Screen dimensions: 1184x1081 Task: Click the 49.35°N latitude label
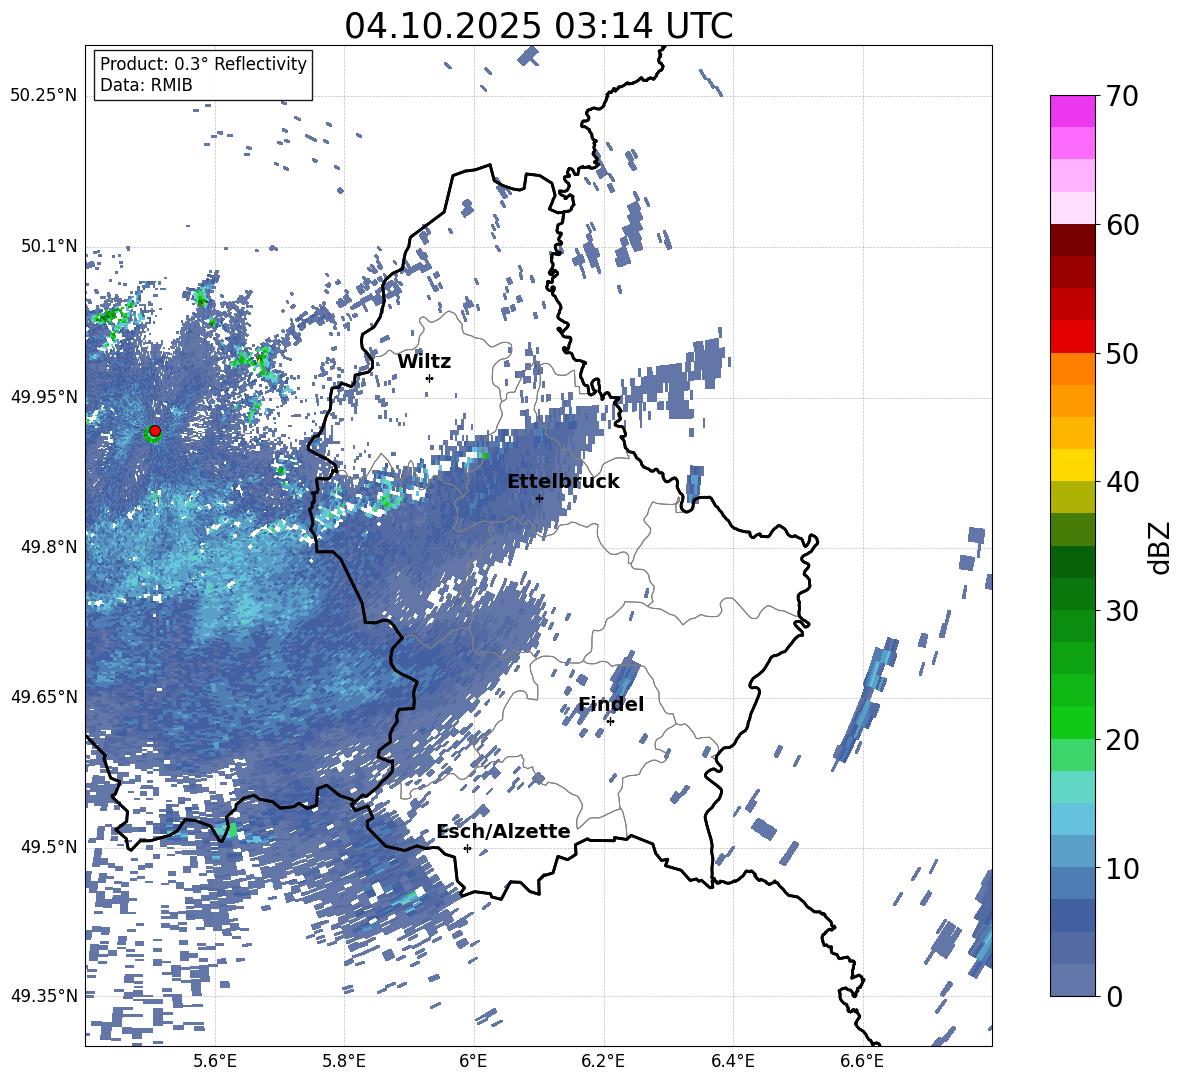[44, 996]
